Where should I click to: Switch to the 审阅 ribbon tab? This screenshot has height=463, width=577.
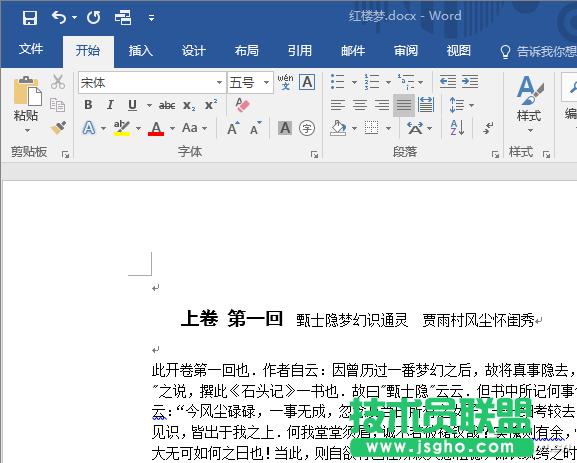pyautogui.click(x=406, y=50)
